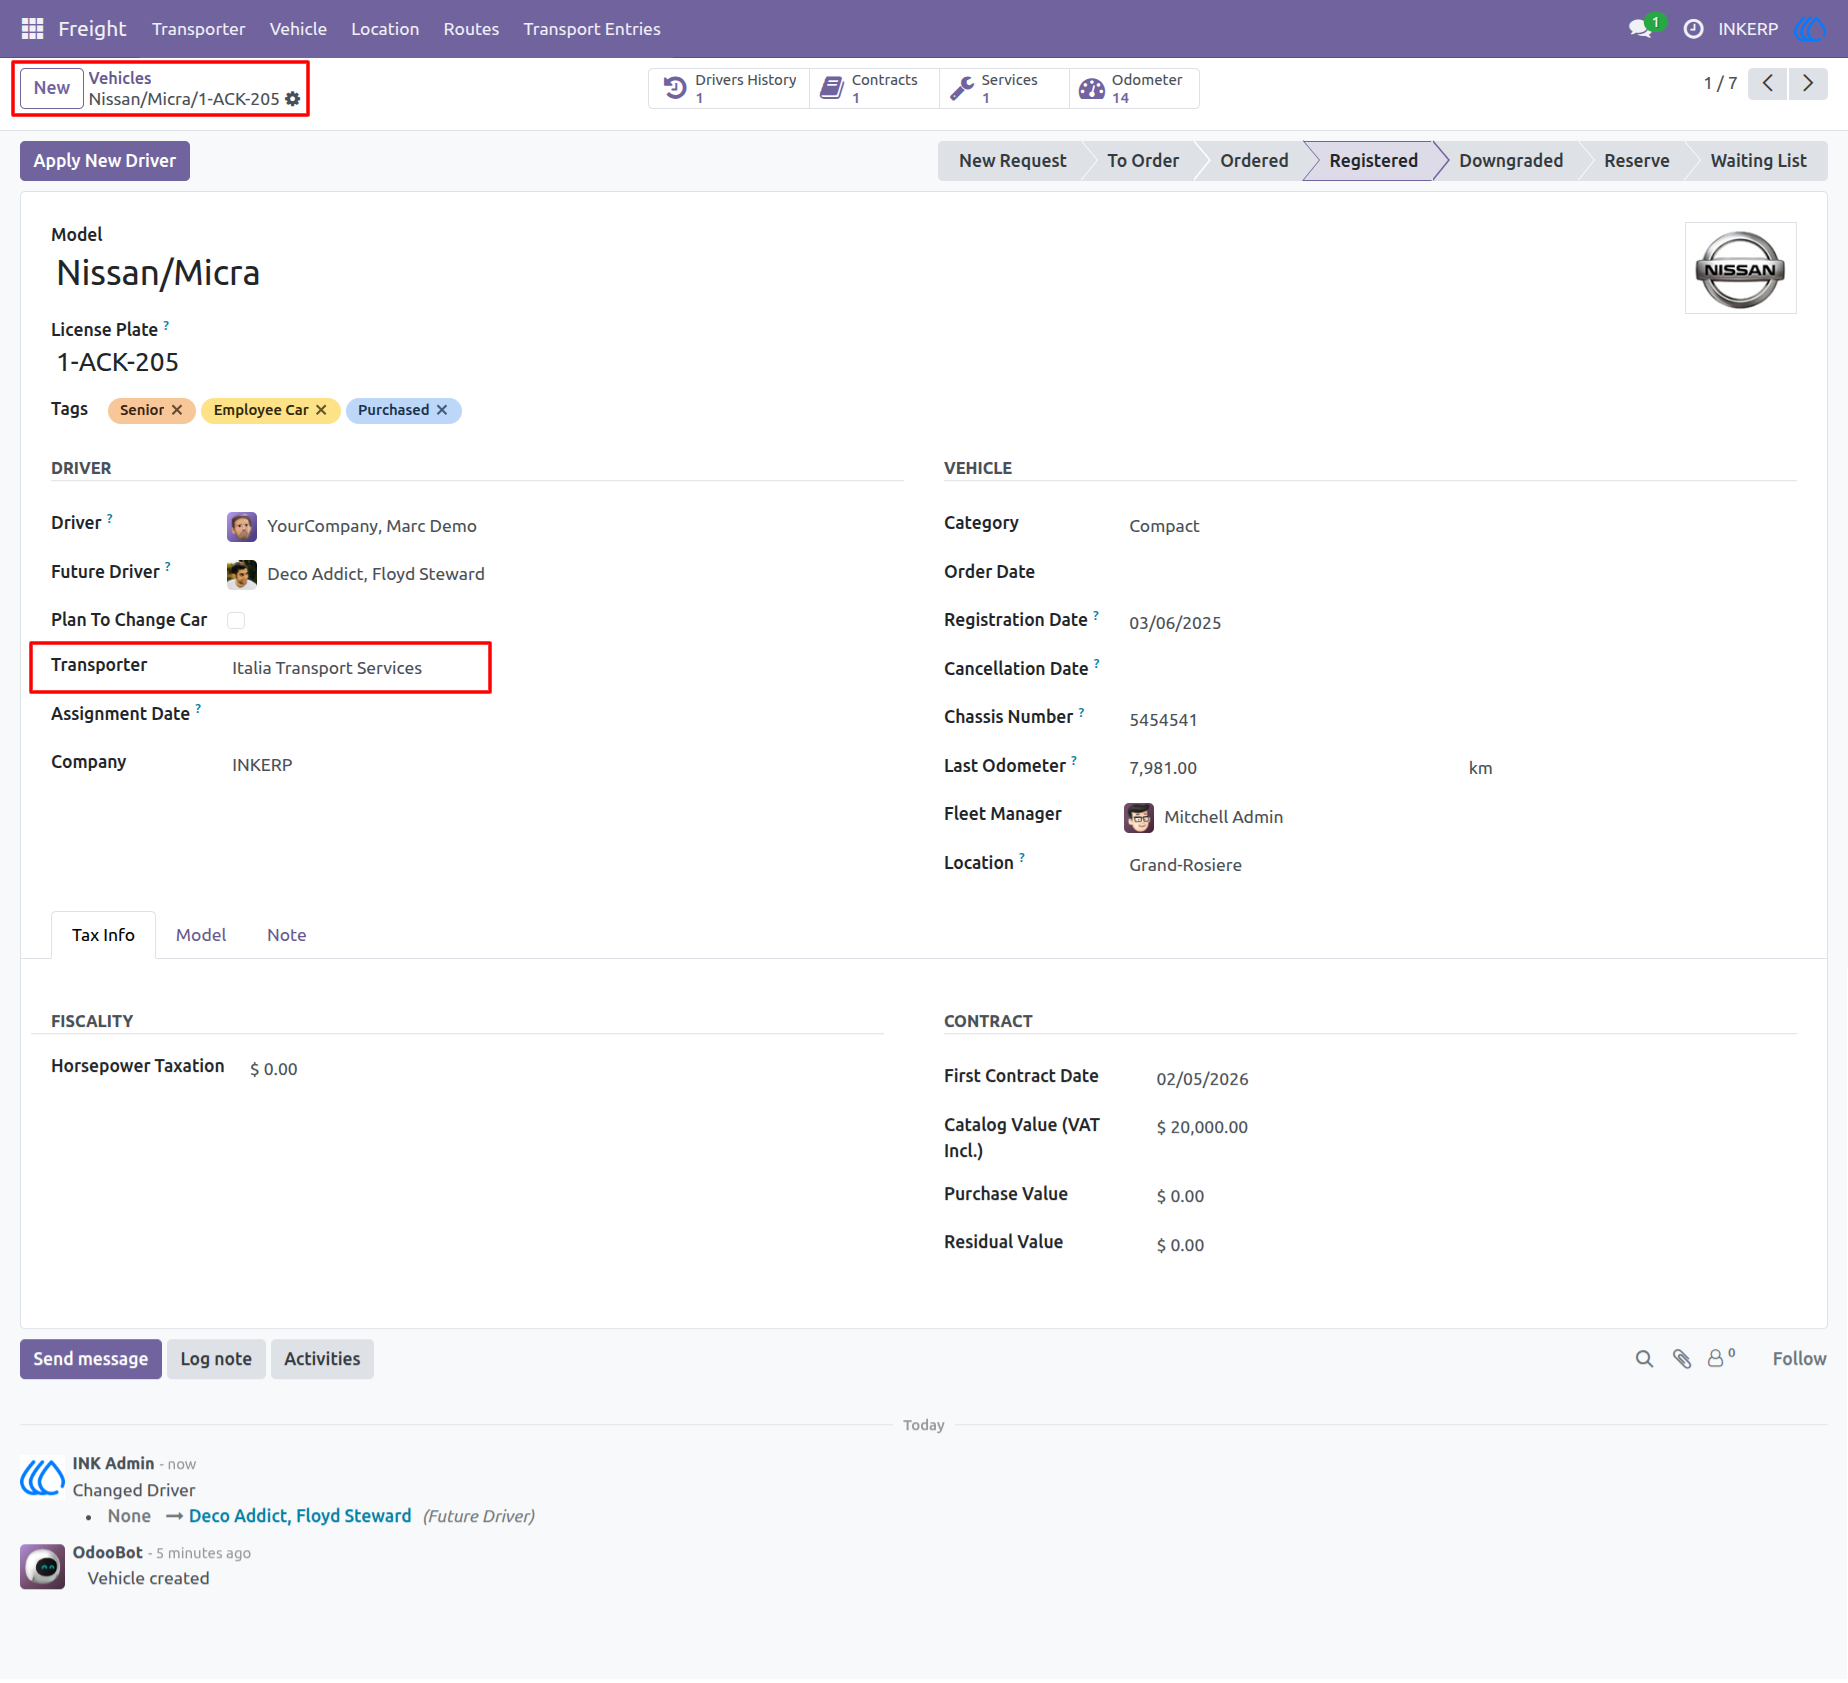Click the Category field Compact
1848x1683 pixels.
tap(1164, 526)
